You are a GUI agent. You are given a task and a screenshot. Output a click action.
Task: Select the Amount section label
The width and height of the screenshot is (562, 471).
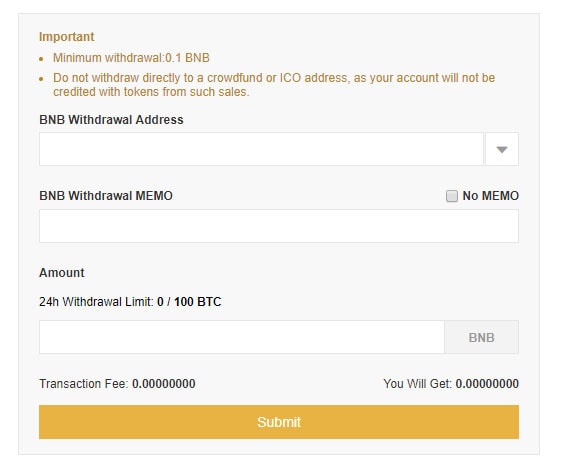tap(62, 273)
